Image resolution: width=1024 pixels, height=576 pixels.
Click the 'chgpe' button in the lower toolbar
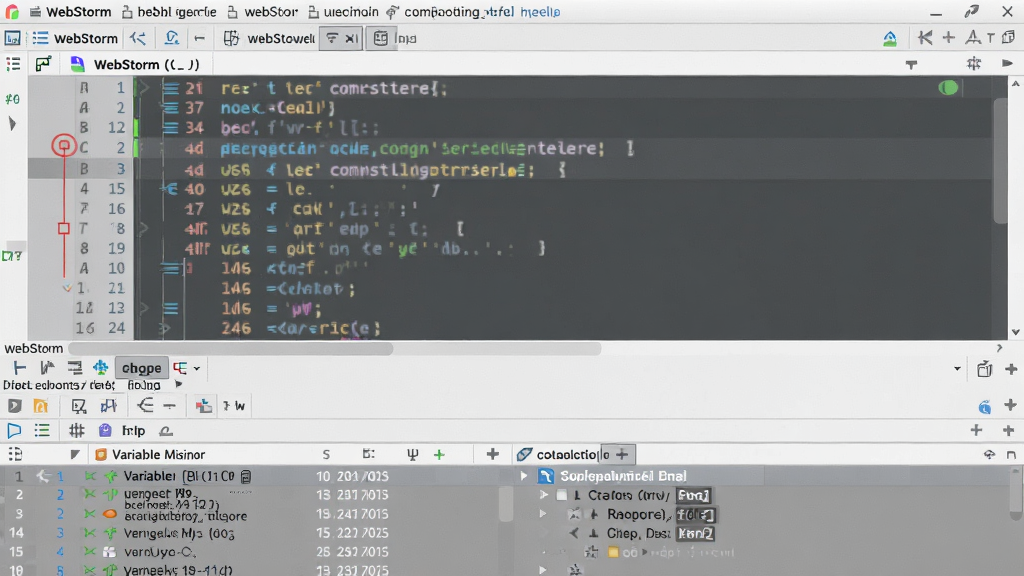point(141,368)
